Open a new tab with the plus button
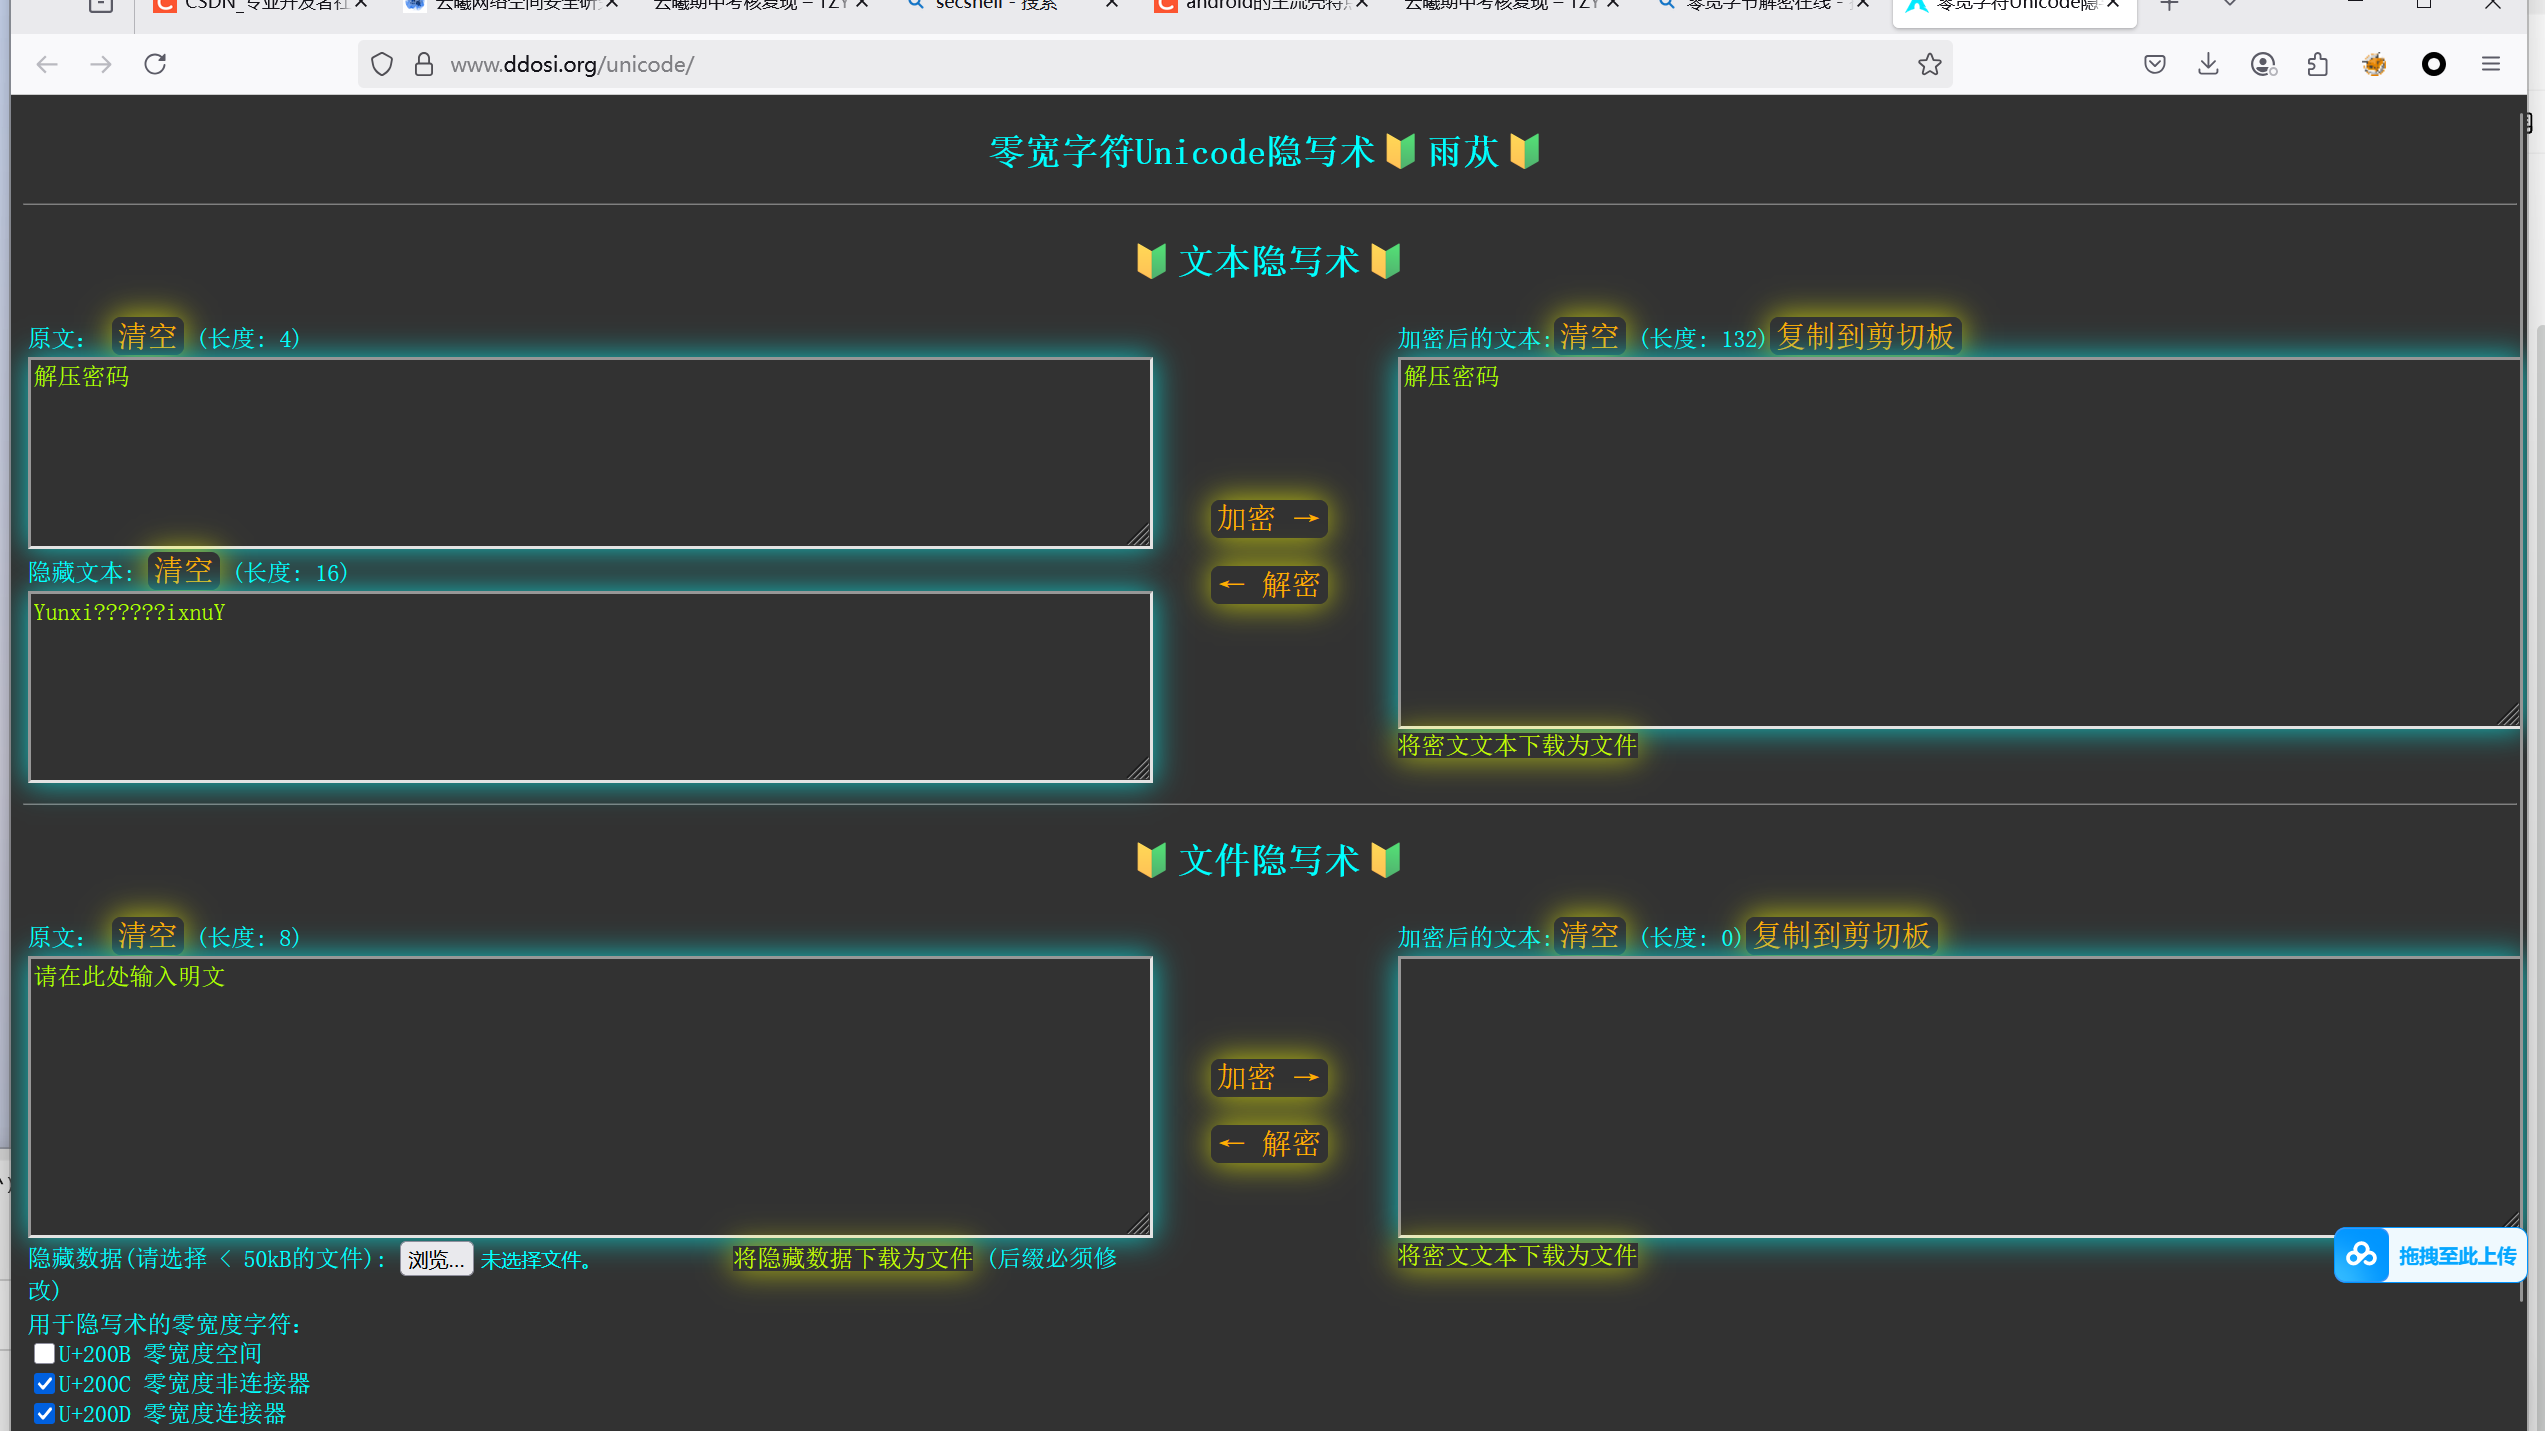 (2169, 5)
